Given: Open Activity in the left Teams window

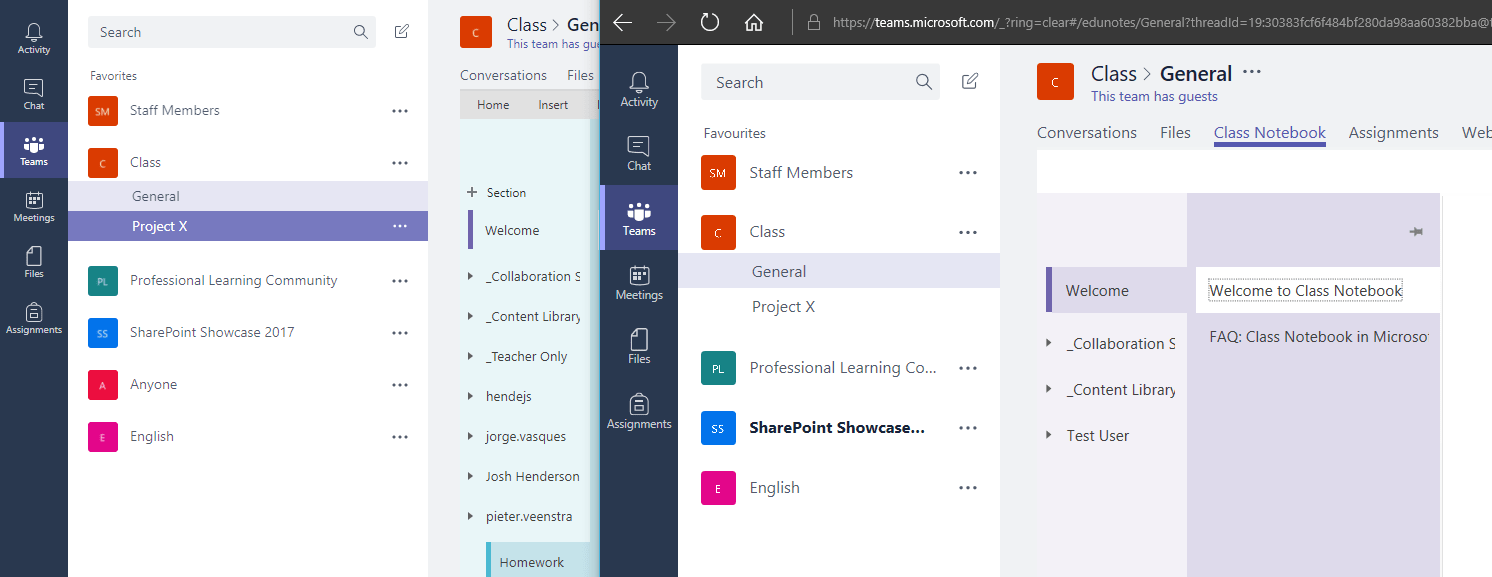Looking at the screenshot, I should tap(34, 38).
